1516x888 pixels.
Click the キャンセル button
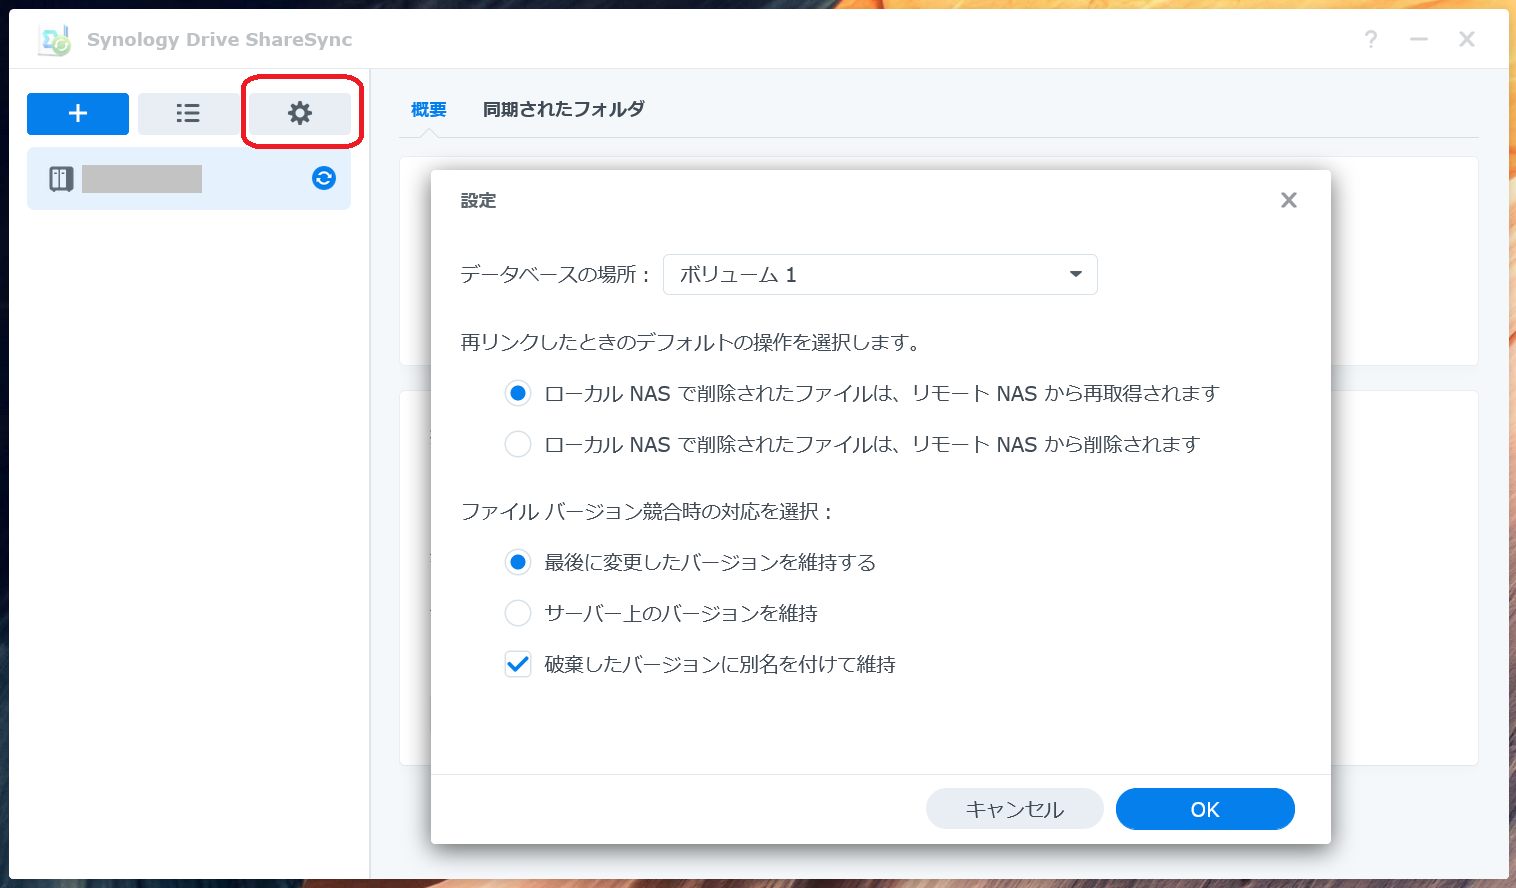[x=1014, y=808]
